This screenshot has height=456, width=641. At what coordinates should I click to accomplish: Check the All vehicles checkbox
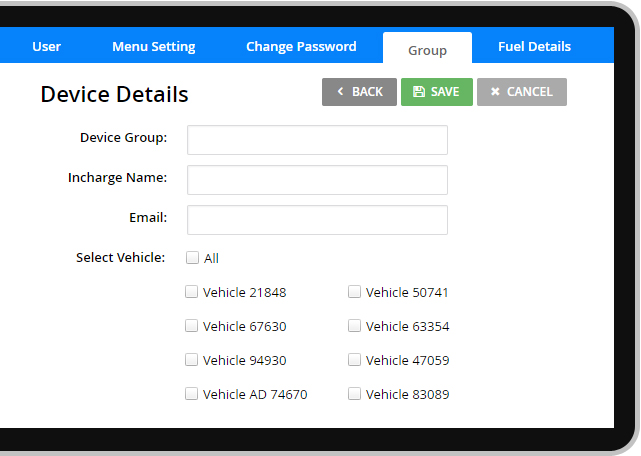[x=192, y=258]
